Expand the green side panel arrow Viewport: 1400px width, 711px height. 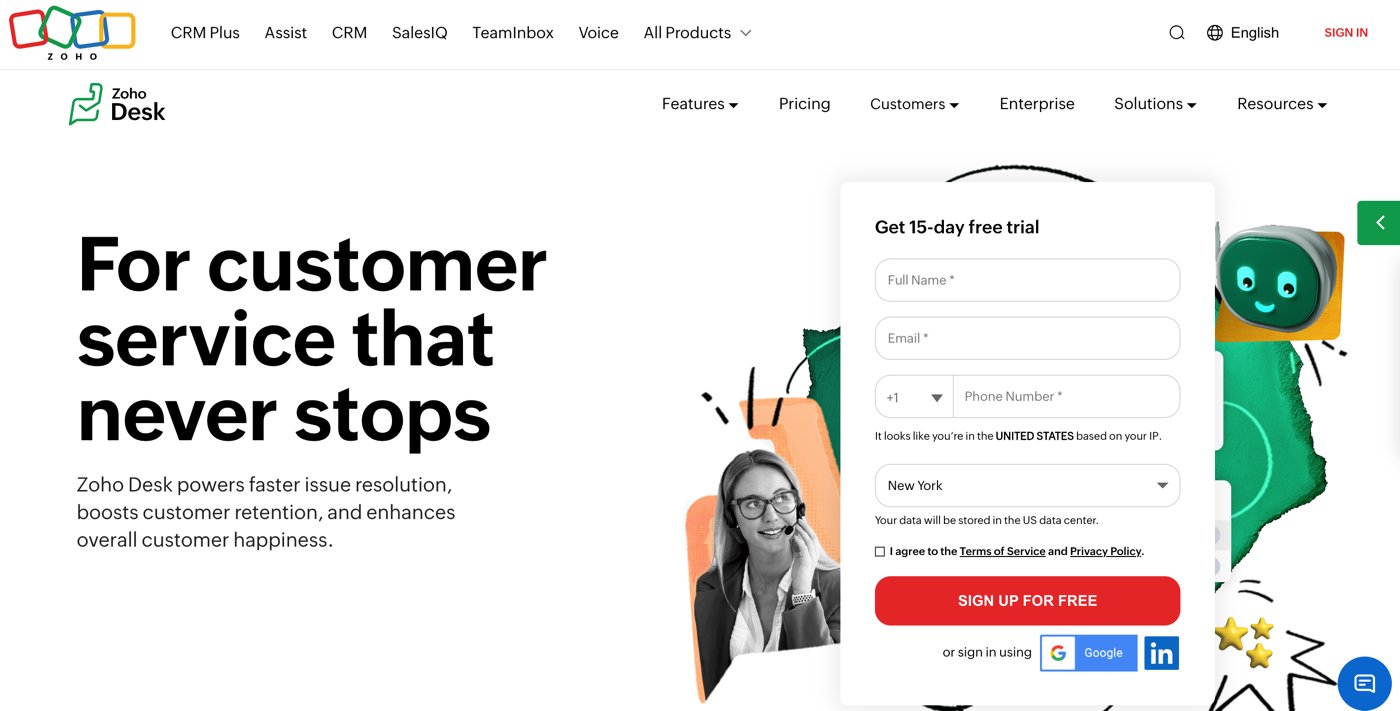point(1379,223)
